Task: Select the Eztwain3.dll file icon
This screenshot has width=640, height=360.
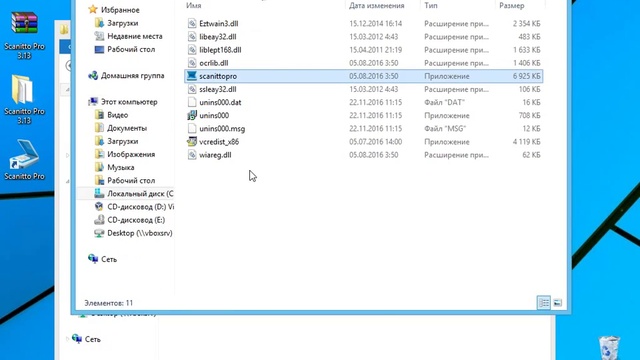Action: coord(192,24)
